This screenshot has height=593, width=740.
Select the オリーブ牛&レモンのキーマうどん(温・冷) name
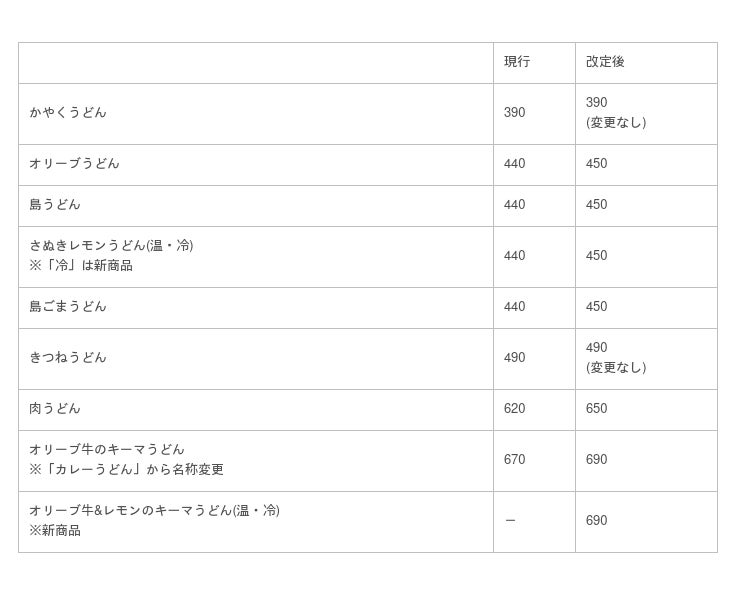154,511
